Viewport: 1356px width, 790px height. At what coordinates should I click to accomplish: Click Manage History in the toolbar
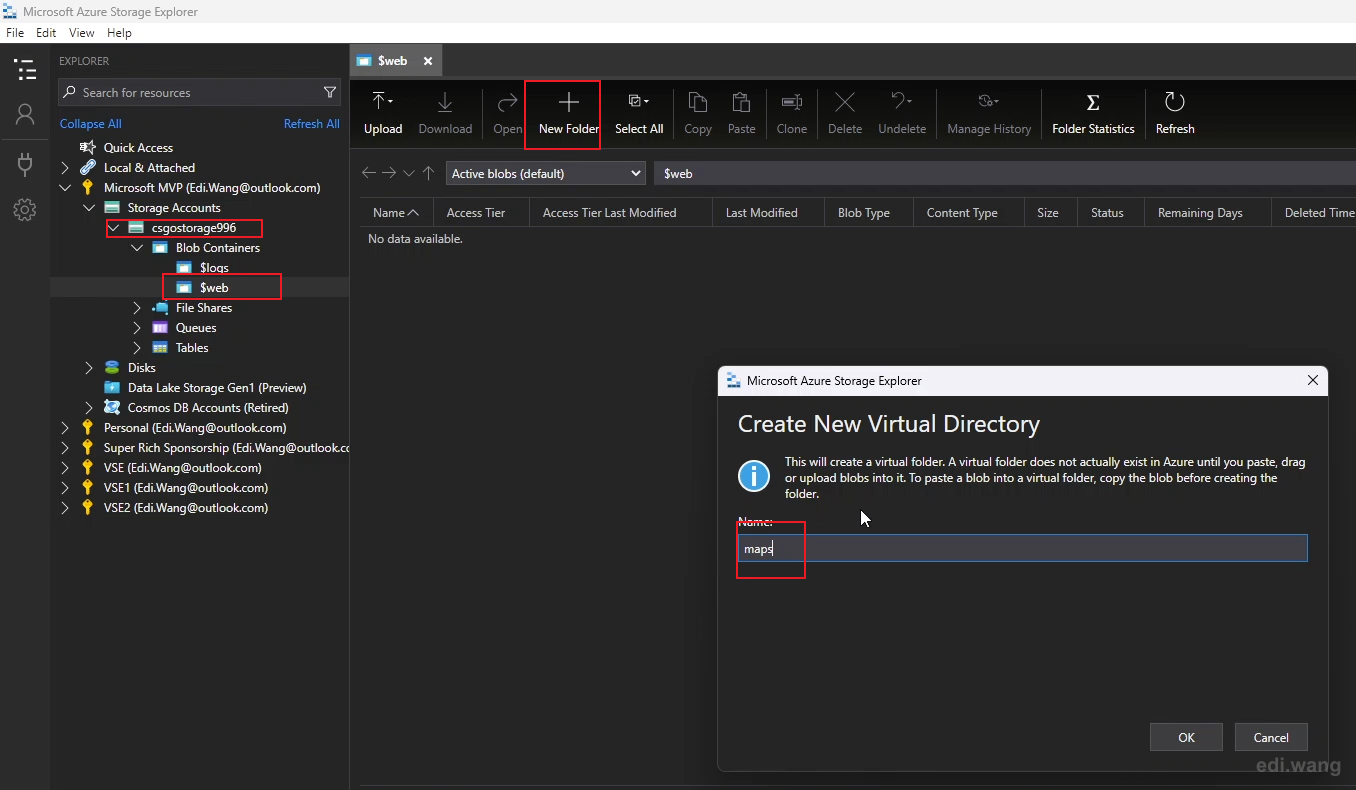tap(989, 113)
